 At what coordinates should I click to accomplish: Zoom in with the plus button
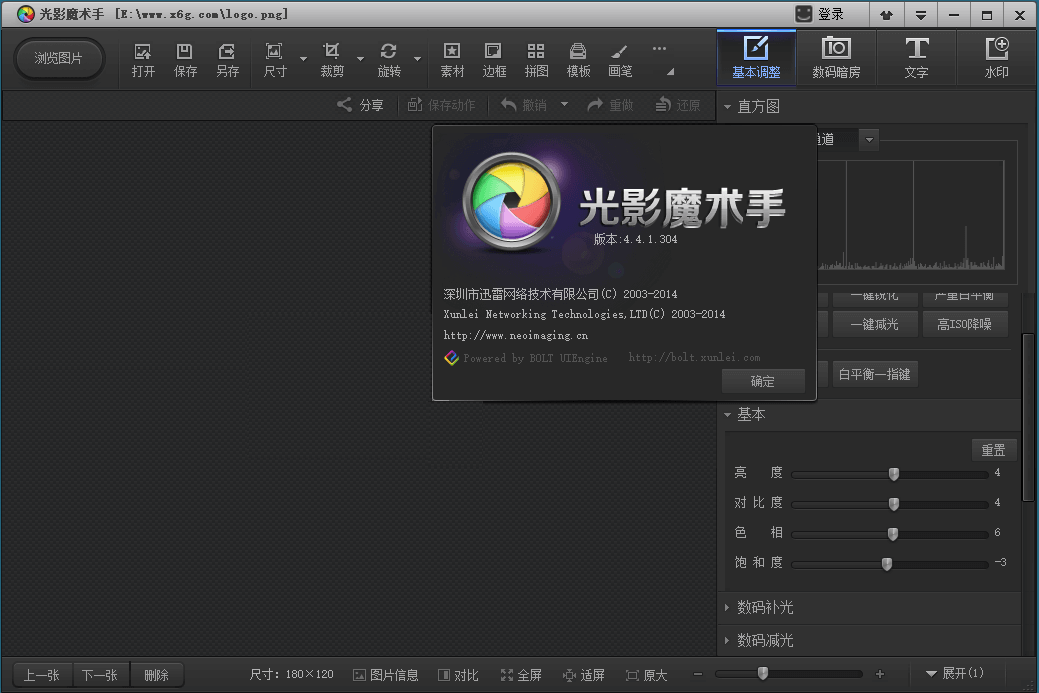pyautogui.click(x=880, y=674)
